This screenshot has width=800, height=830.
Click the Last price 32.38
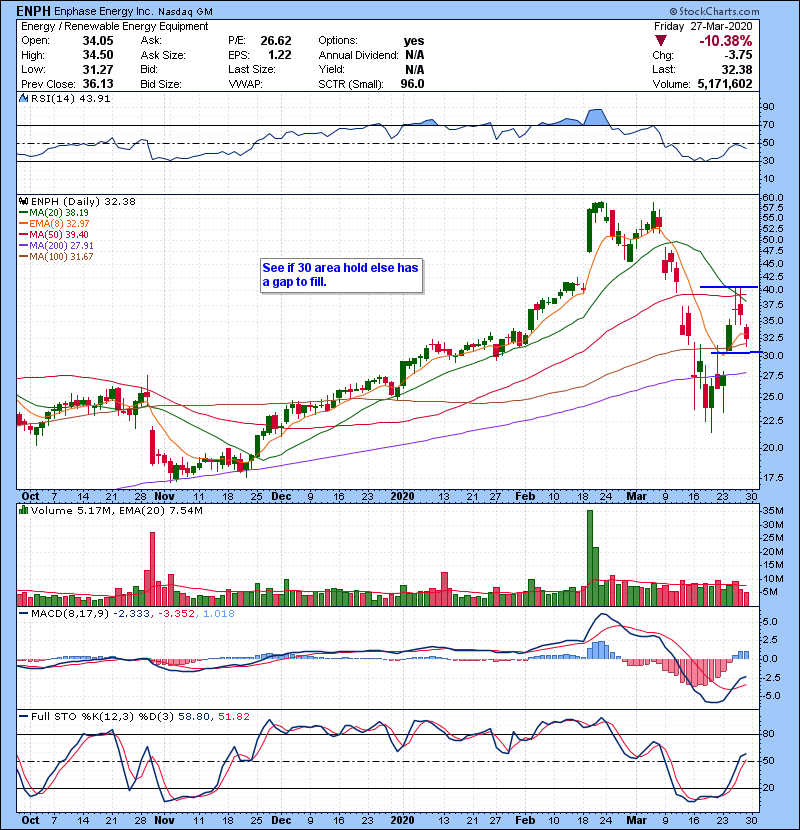pyautogui.click(x=736, y=69)
